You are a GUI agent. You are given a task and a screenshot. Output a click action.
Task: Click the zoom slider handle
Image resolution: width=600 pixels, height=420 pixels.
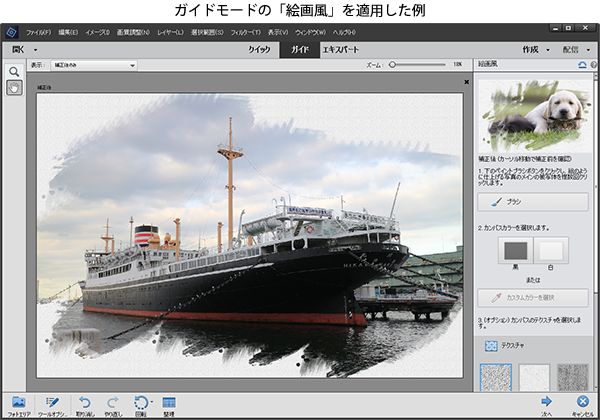392,65
